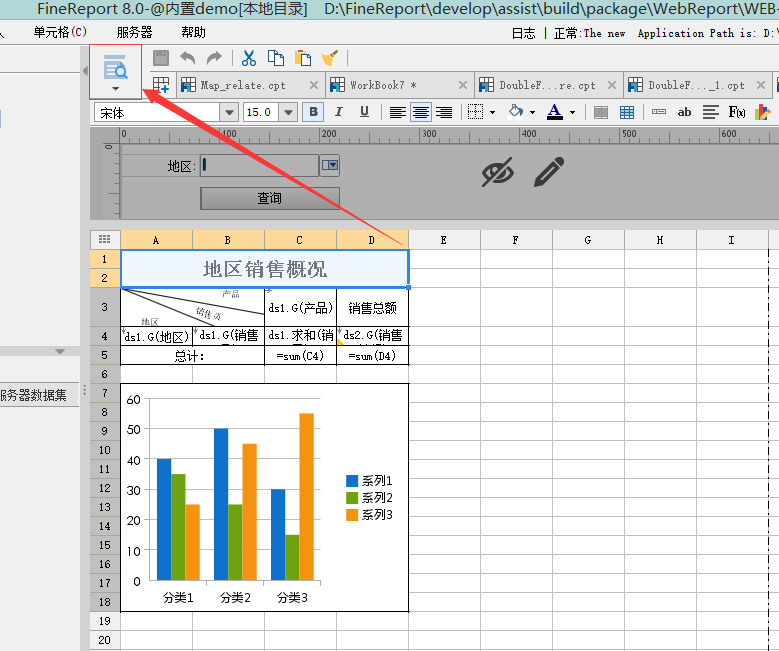Click the font color A icon
This screenshot has width=779, height=651.
[x=554, y=112]
